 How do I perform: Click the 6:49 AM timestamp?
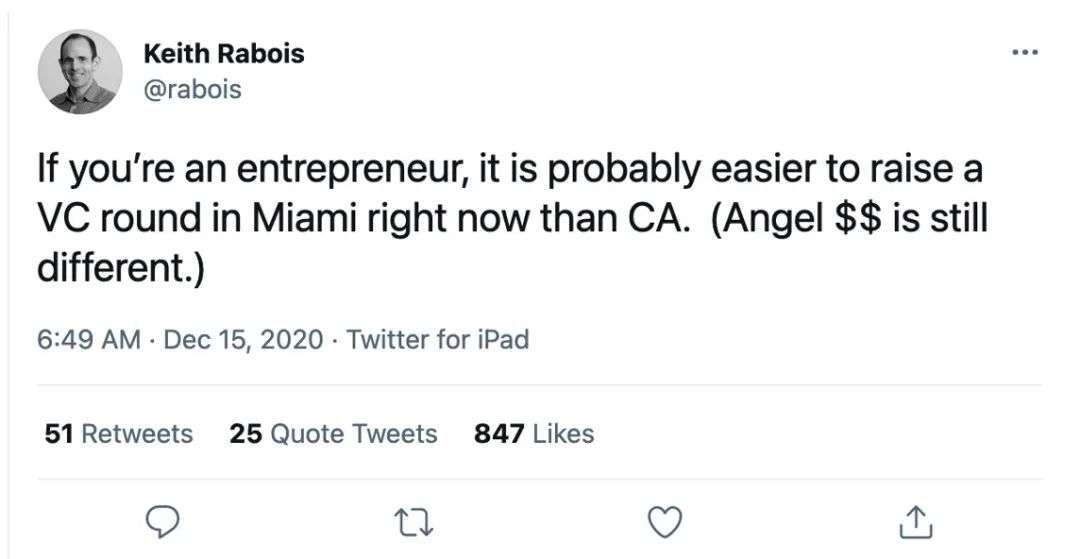[88, 340]
